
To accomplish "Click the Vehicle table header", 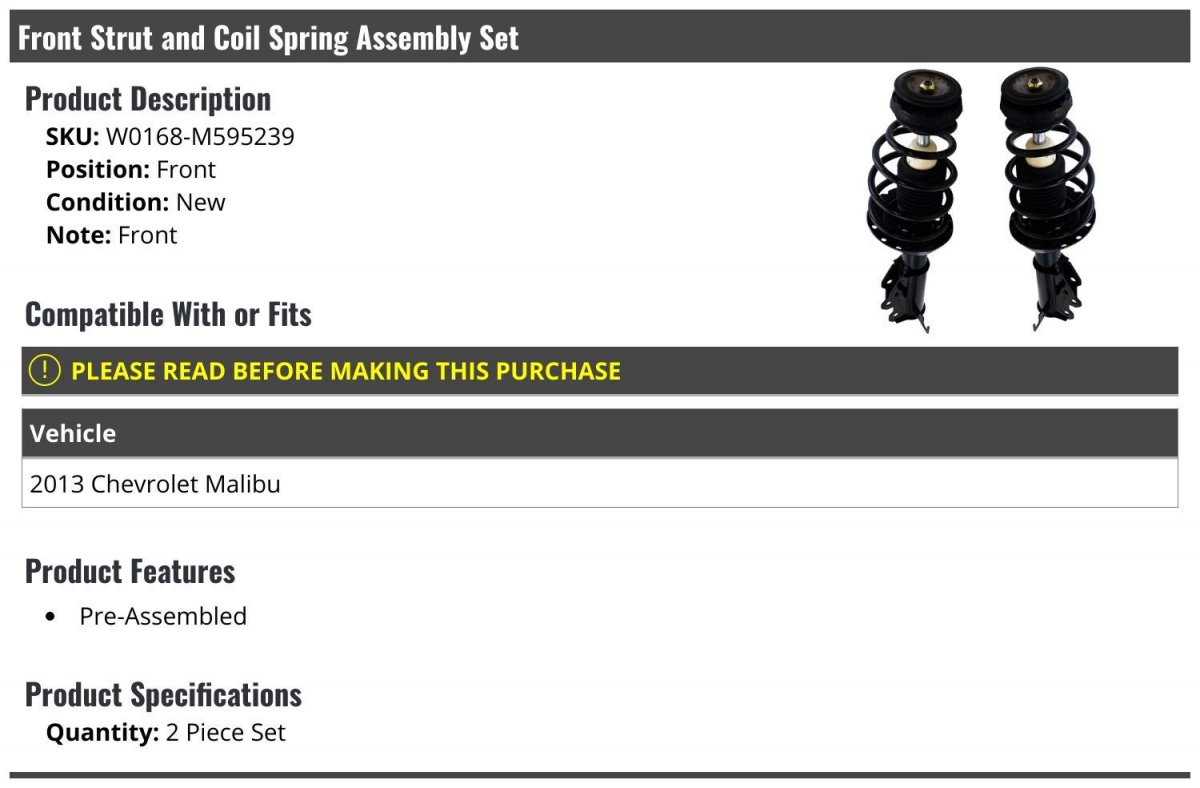I will point(600,433).
